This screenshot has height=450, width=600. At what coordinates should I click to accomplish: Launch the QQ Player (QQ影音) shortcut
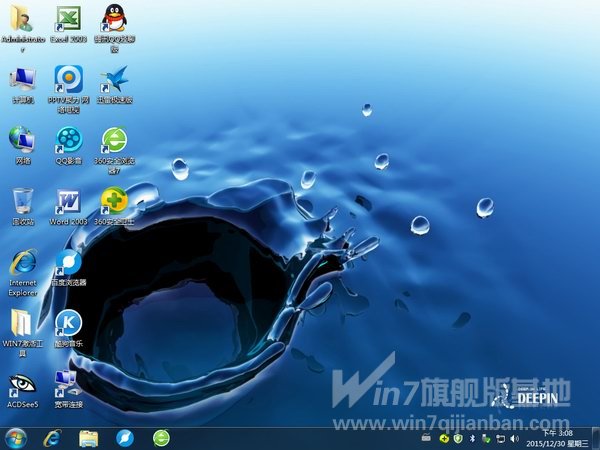69,139
